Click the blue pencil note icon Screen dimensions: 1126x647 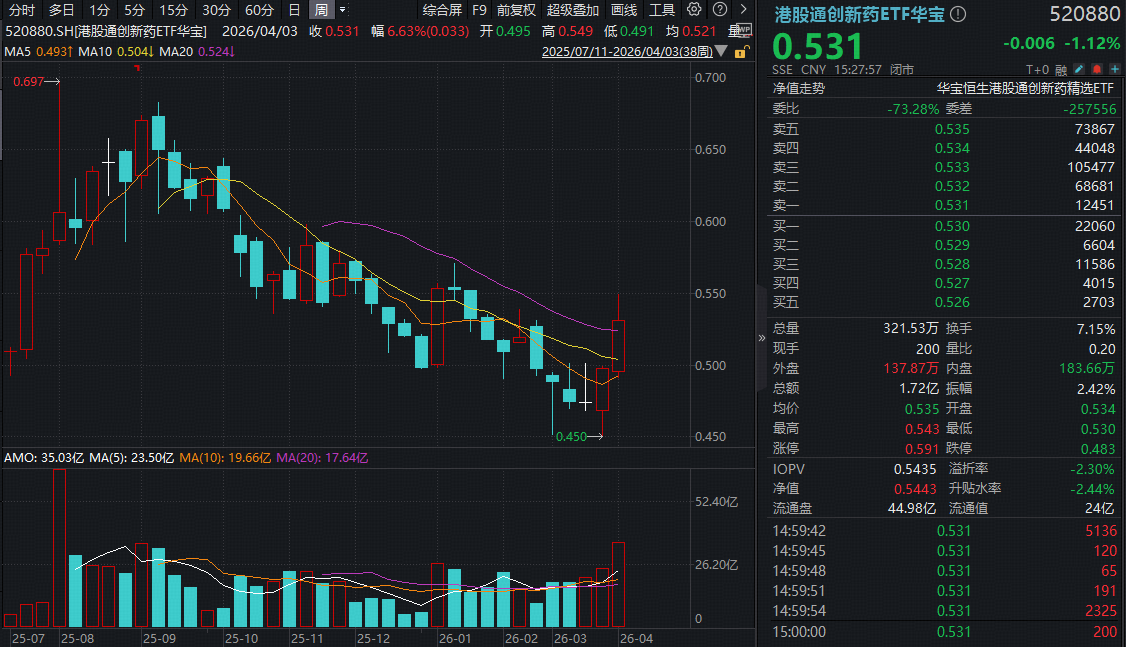(1077, 70)
